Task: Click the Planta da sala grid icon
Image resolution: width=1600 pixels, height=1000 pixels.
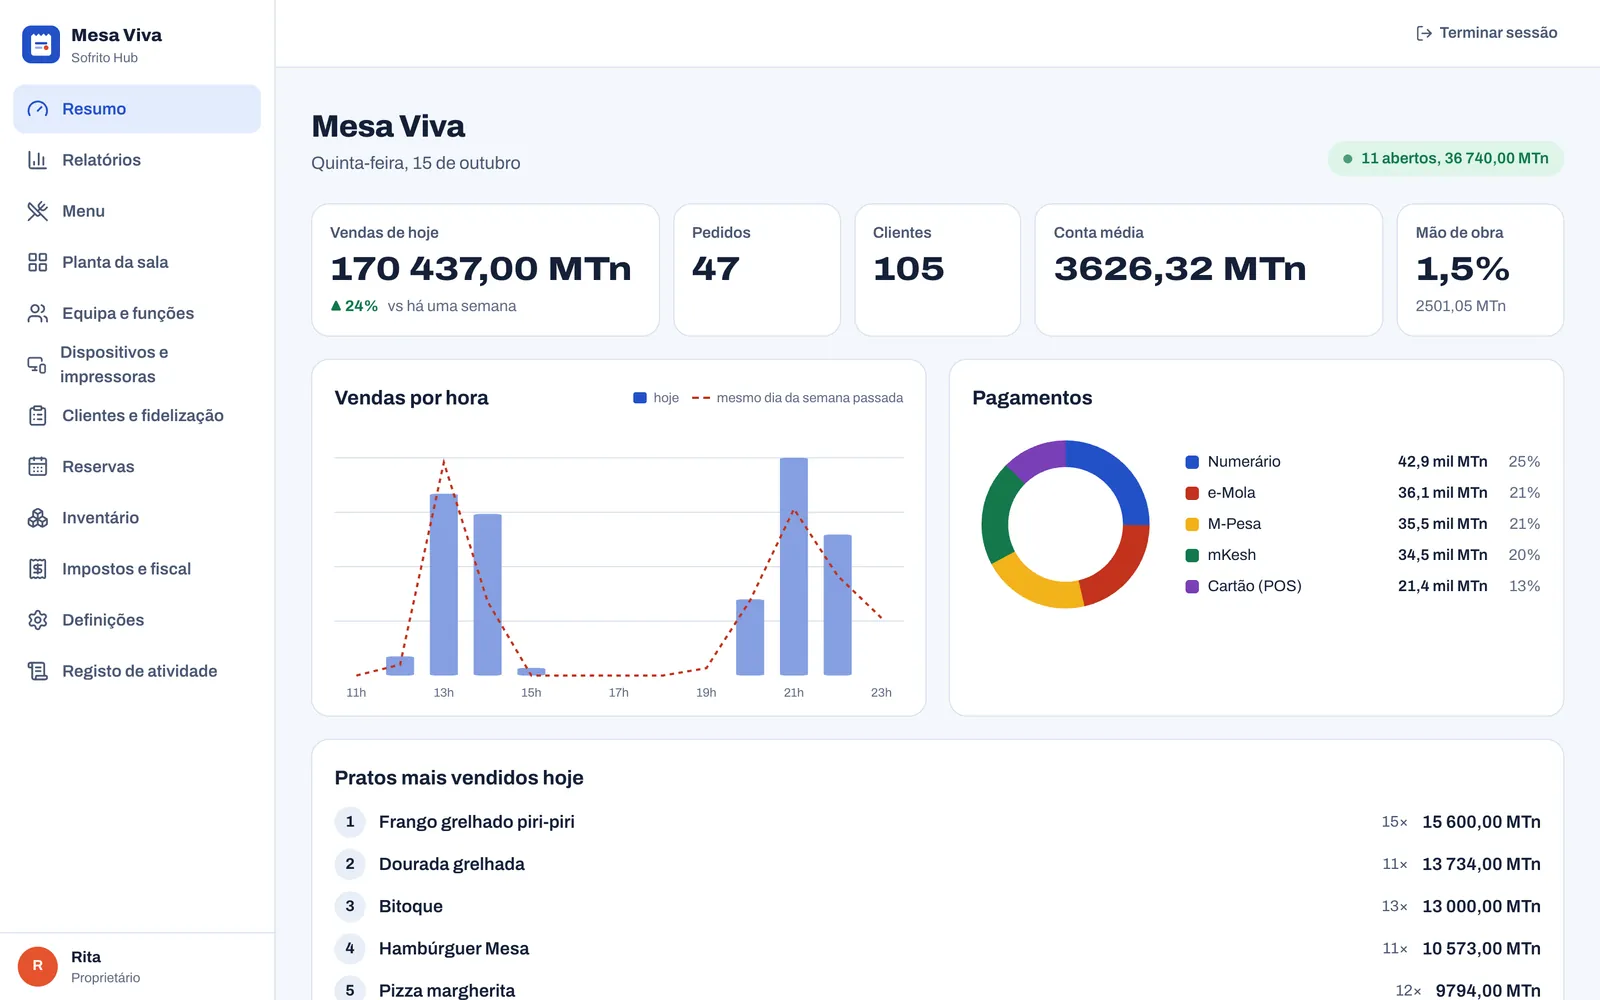Action: pyautogui.click(x=38, y=262)
